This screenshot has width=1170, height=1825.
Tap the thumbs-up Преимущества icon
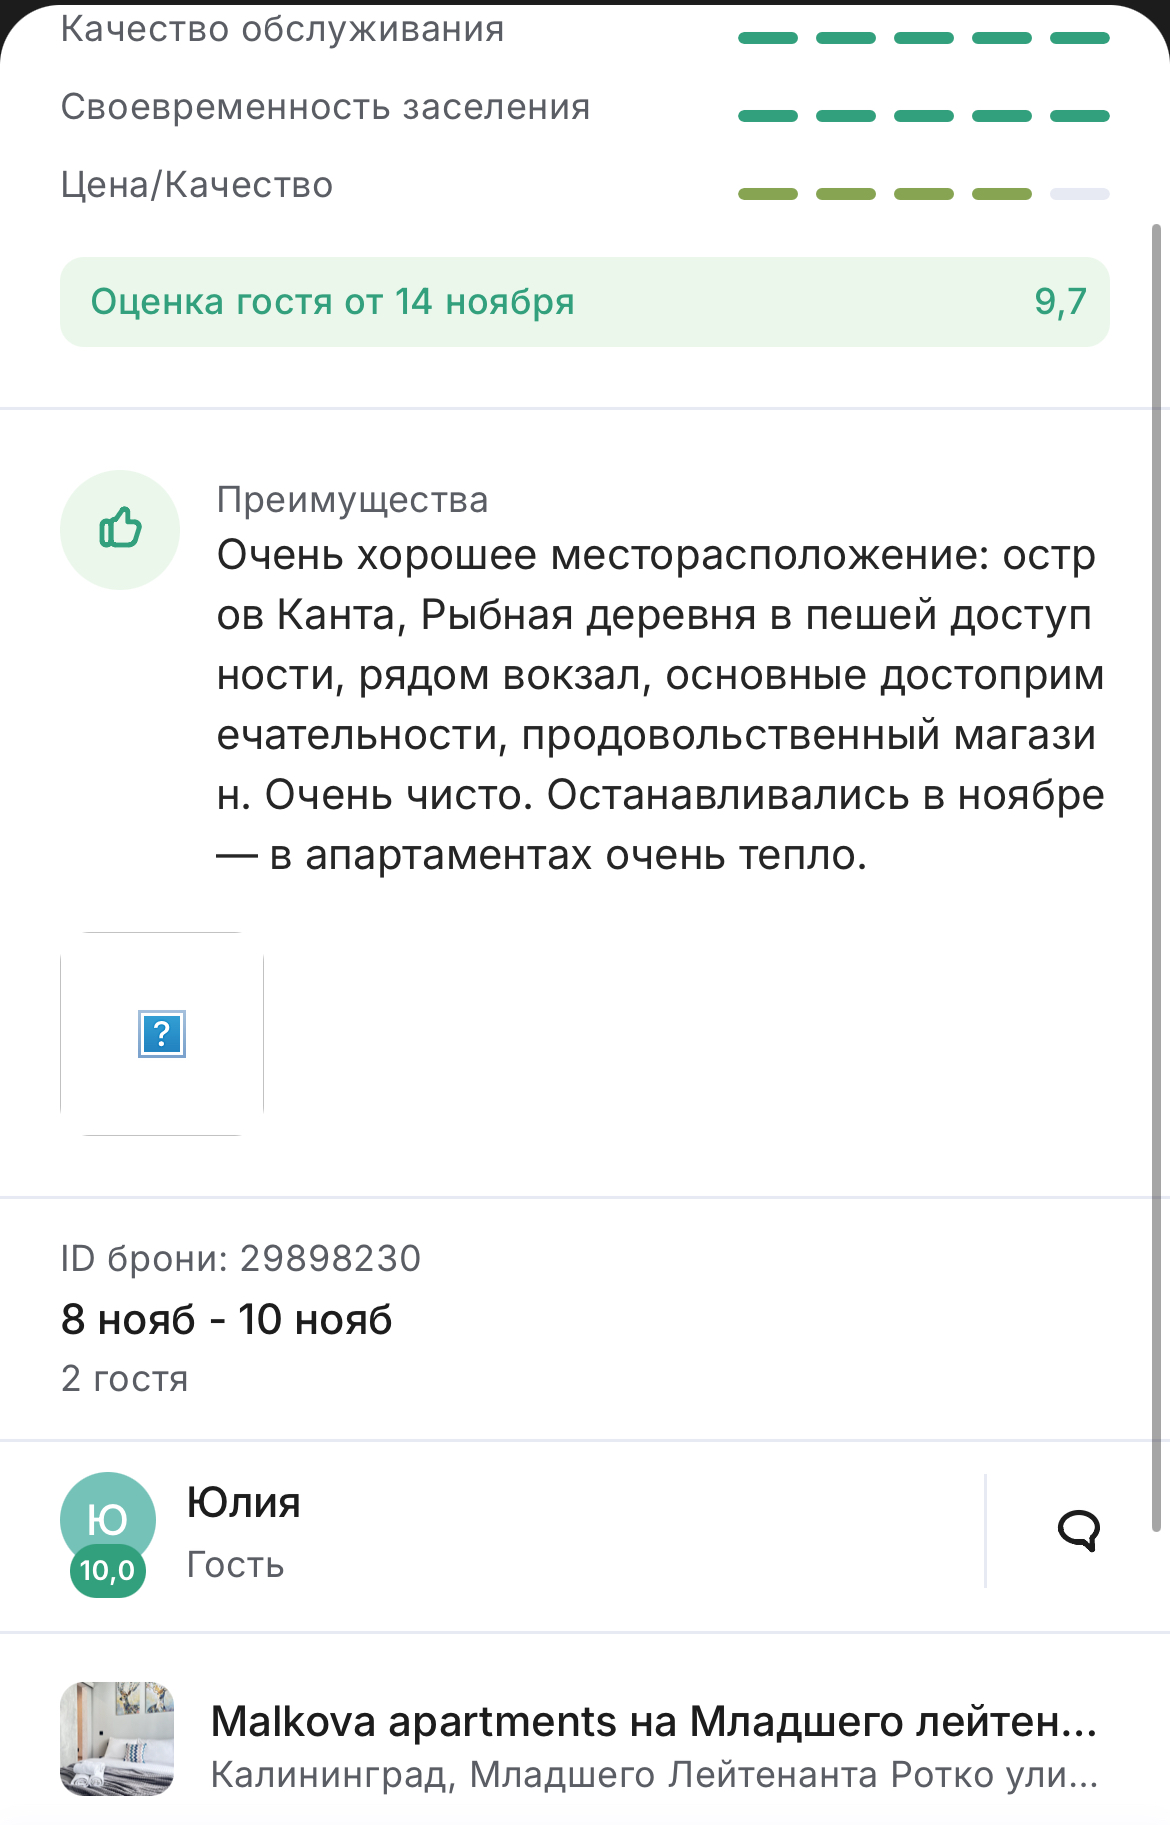(x=120, y=529)
